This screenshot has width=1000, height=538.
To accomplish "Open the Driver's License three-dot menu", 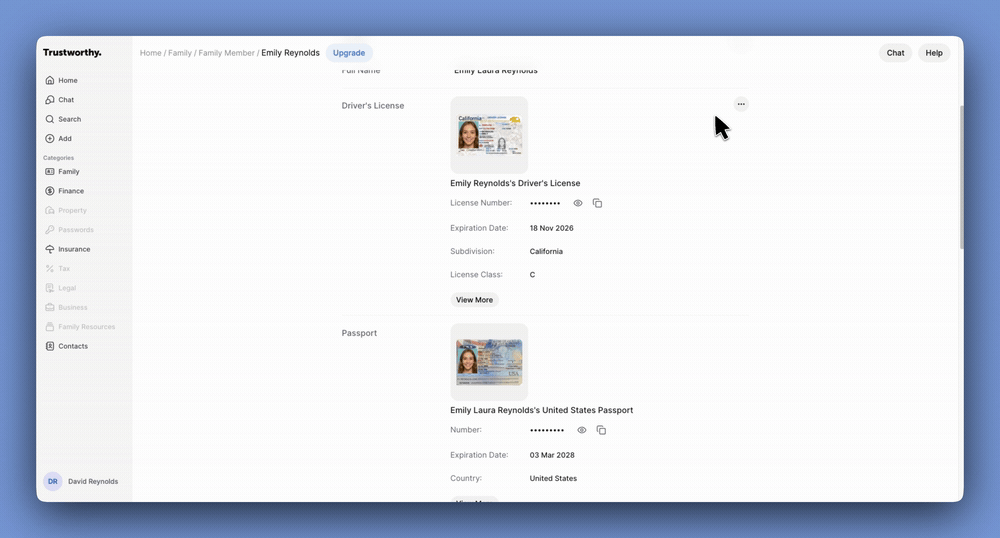I will (741, 104).
